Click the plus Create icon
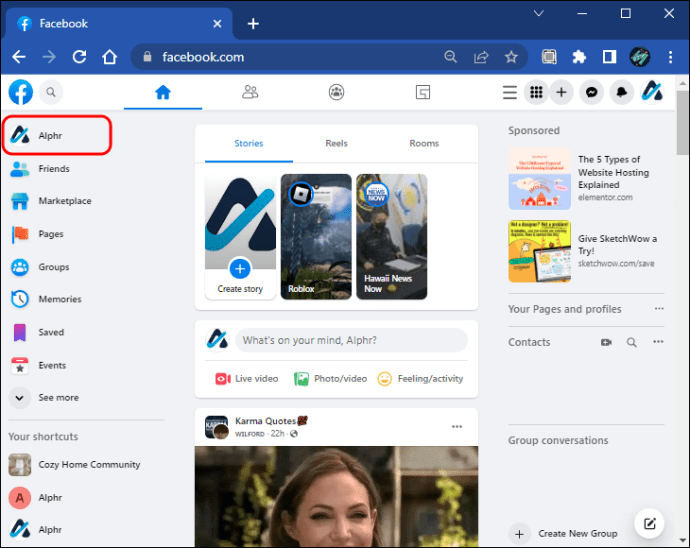 (562, 92)
